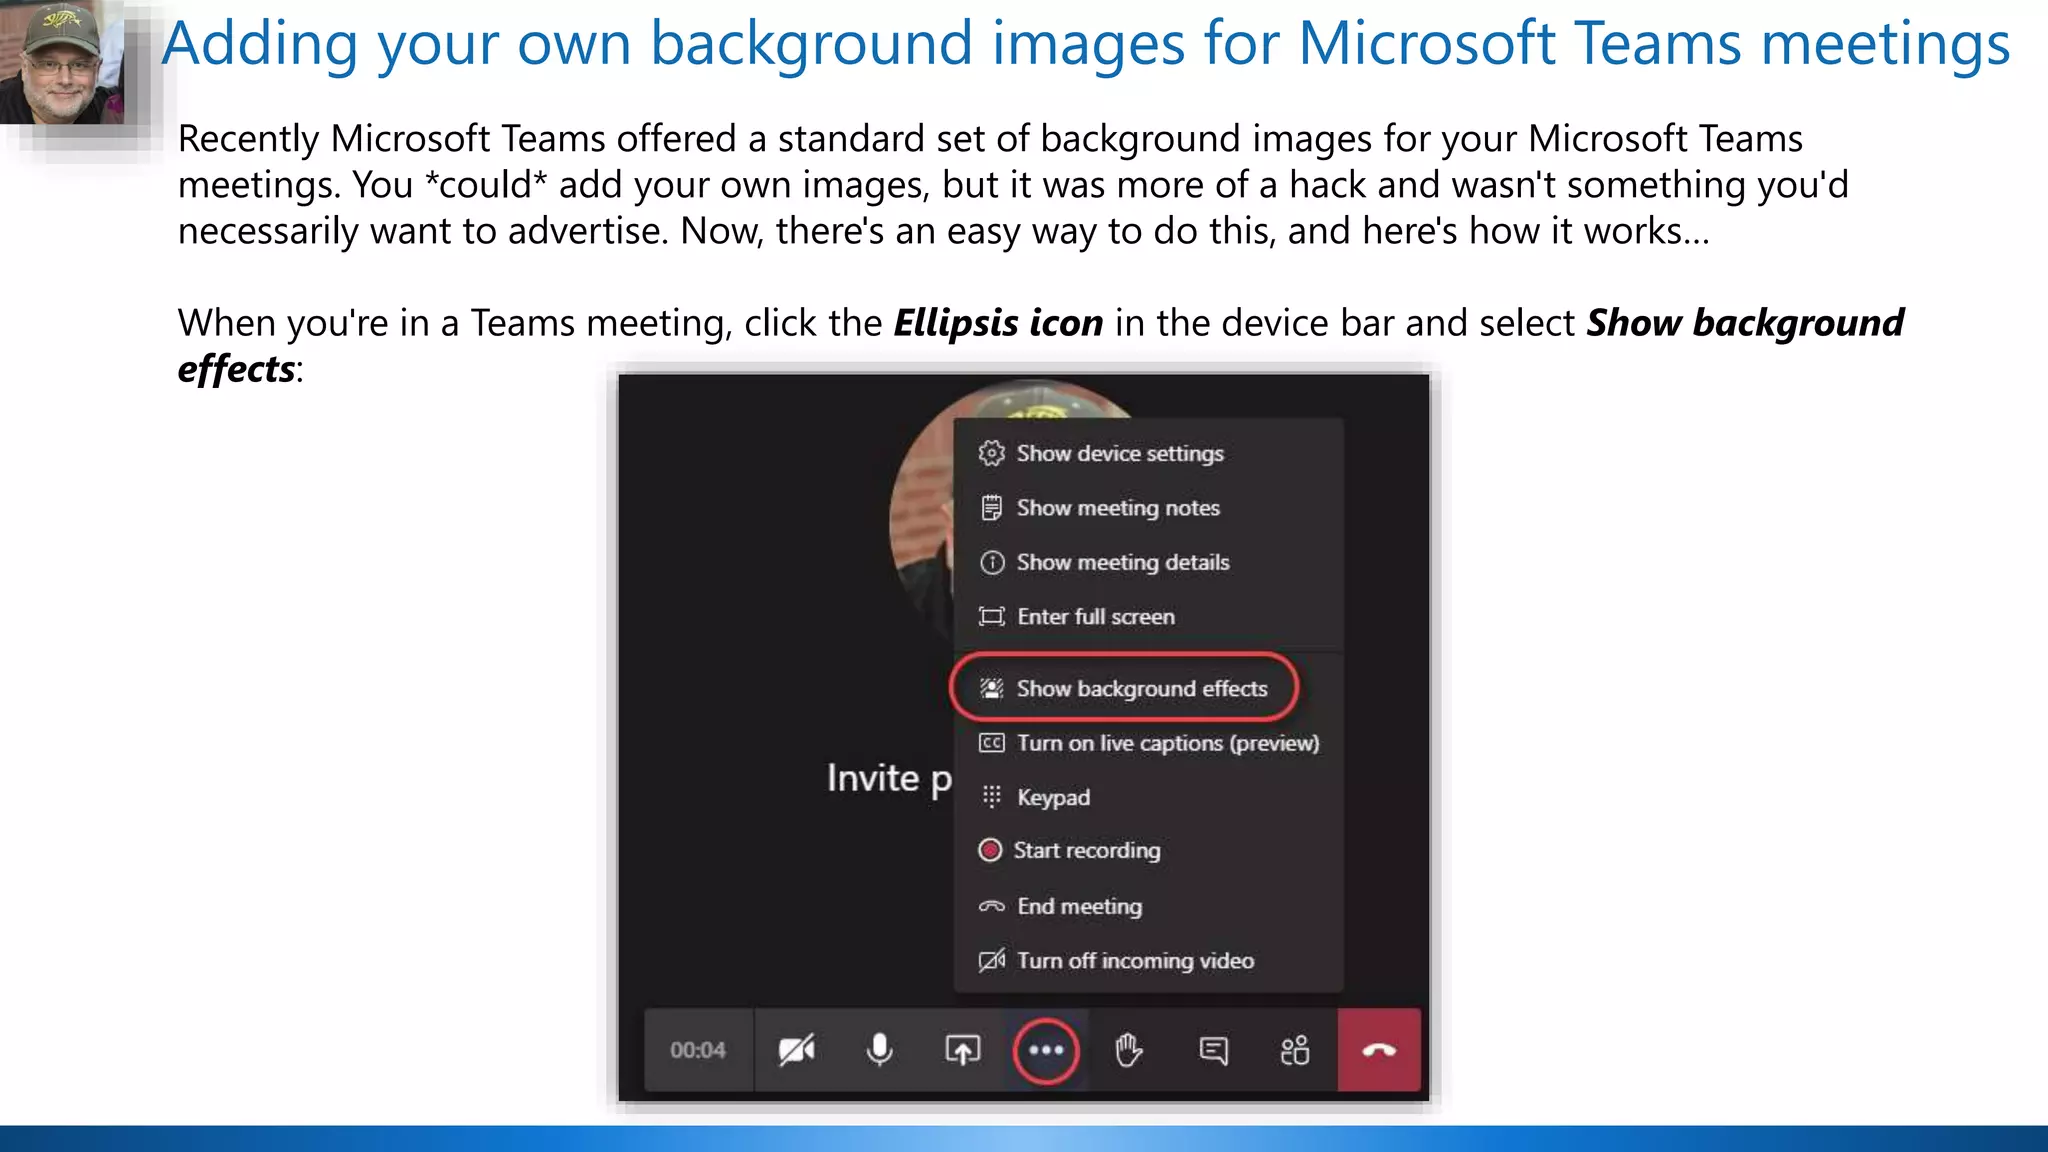The width and height of the screenshot is (2048, 1152).
Task: Open the share screen tray icon
Action: (962, 1050)
